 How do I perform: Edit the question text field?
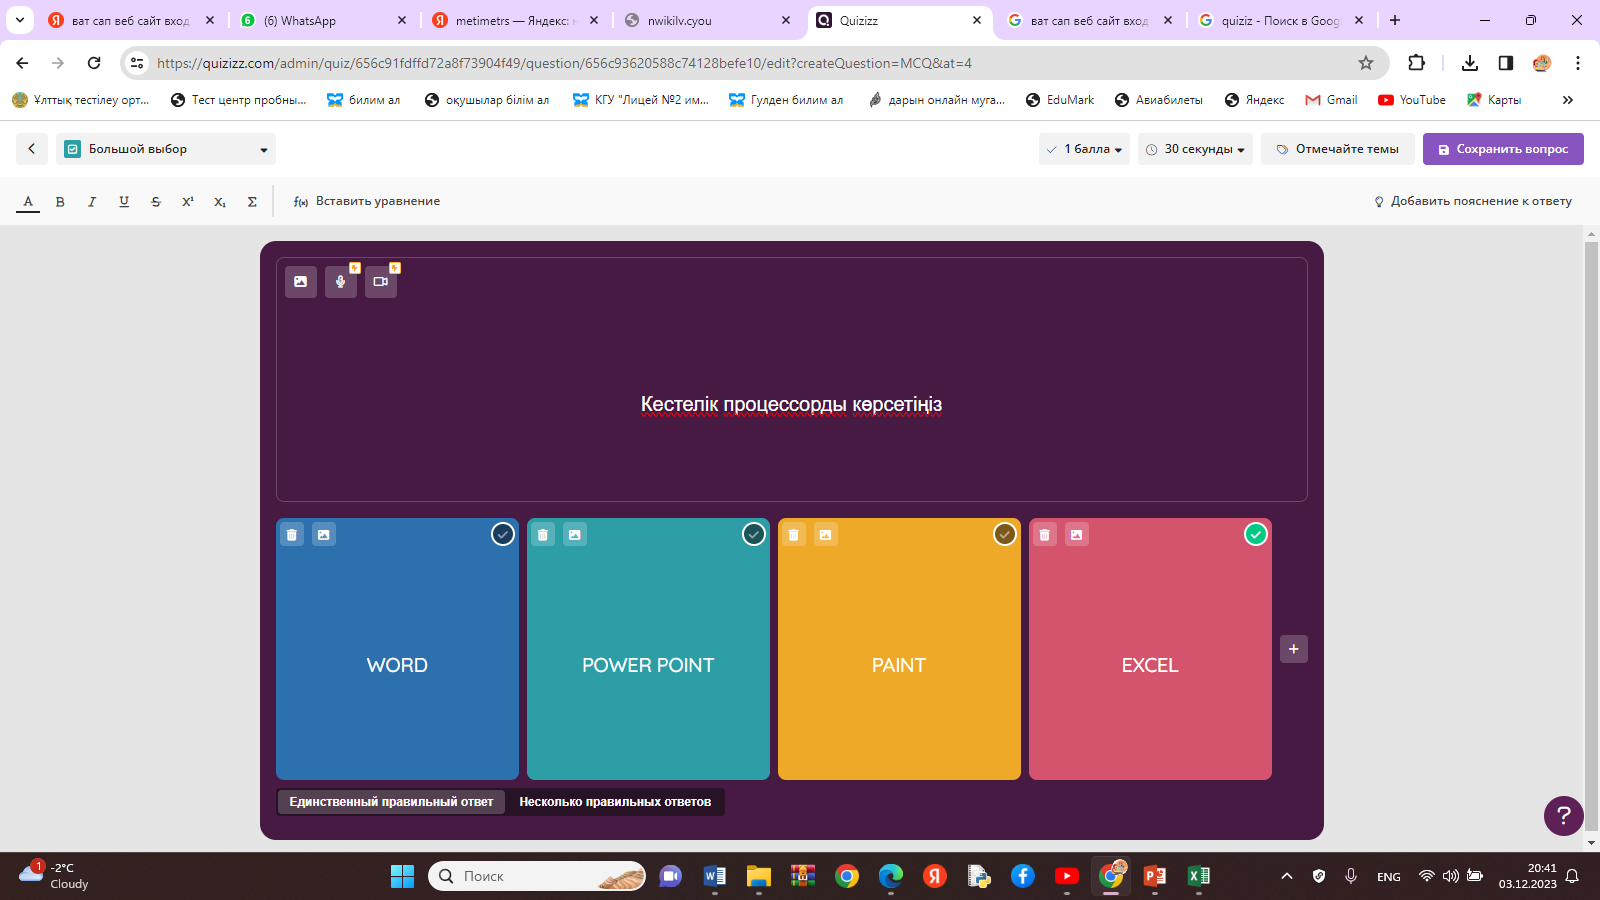click(792, 404)
